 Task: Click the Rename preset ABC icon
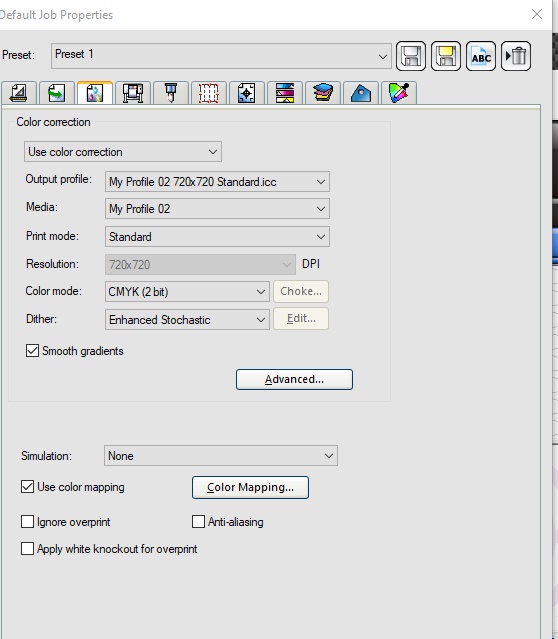(481, 56)
